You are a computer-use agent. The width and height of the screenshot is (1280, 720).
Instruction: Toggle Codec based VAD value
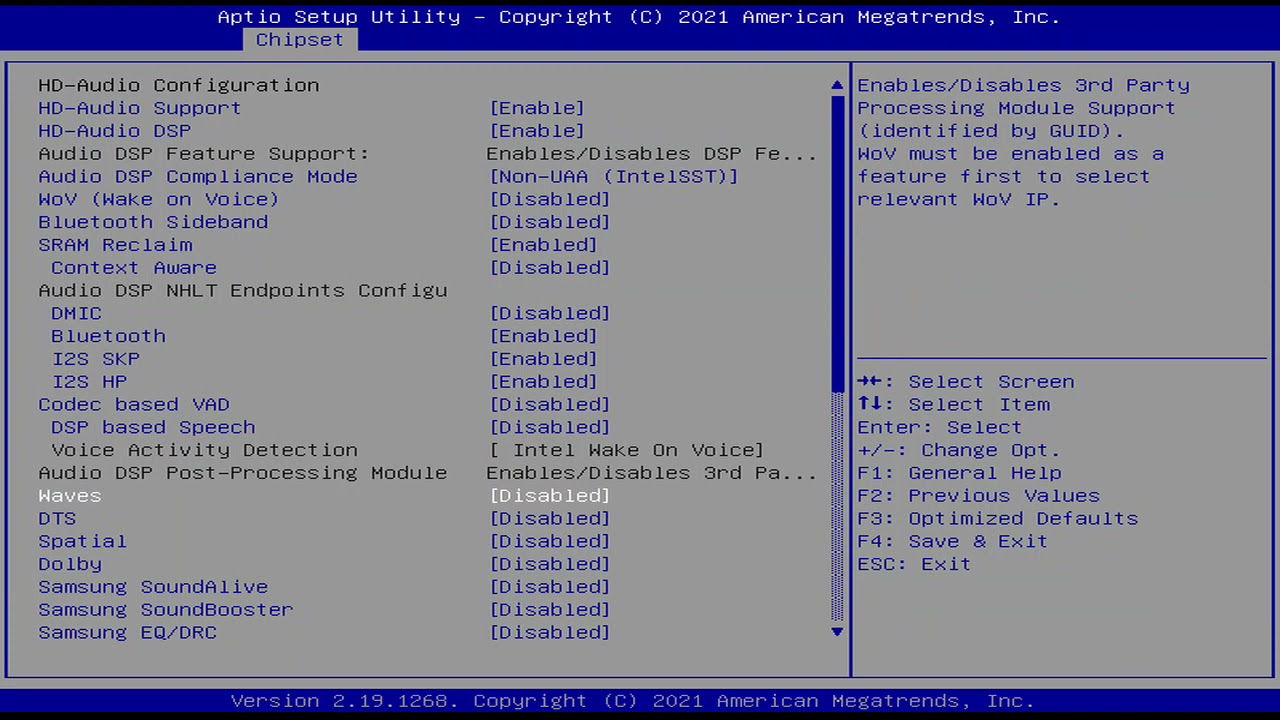click(x=550, y=405)
